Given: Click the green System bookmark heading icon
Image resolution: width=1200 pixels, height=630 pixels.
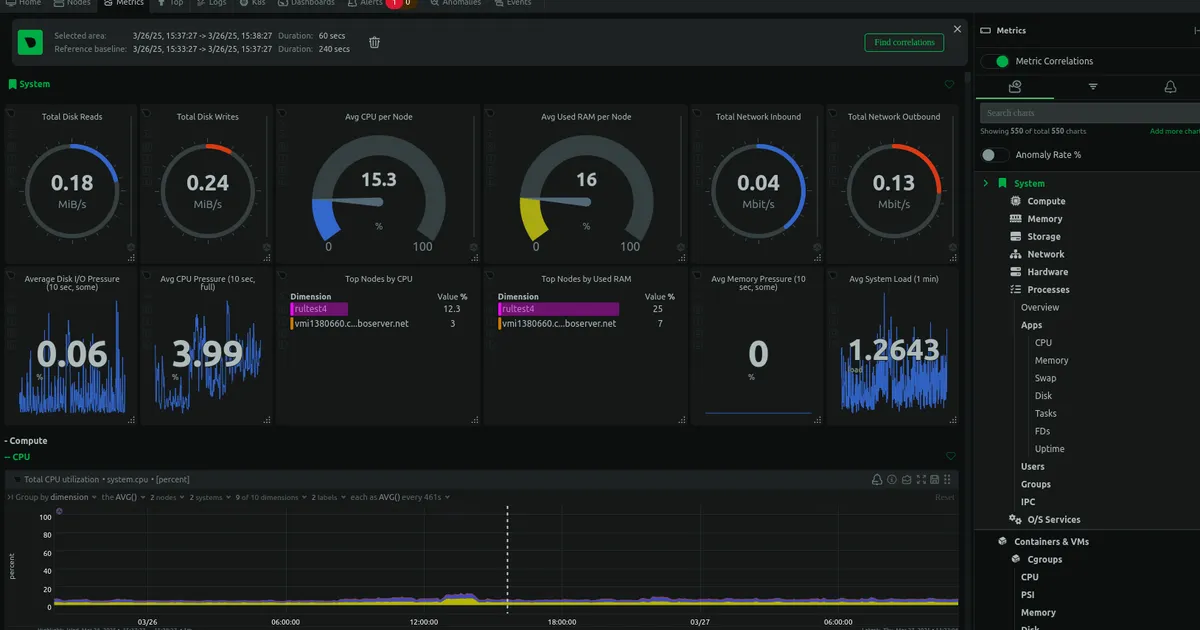Looking at the screenshot, I should coord(12,84).
